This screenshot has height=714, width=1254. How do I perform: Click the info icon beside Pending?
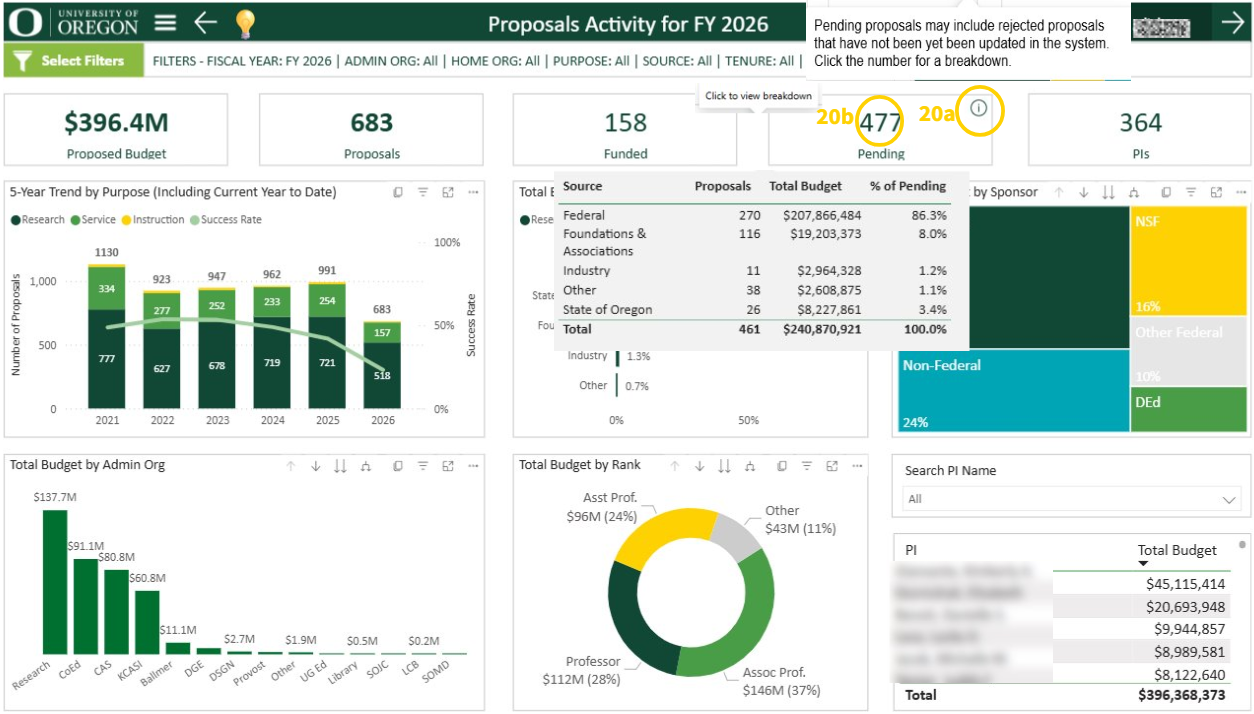(x=979, y=107)
